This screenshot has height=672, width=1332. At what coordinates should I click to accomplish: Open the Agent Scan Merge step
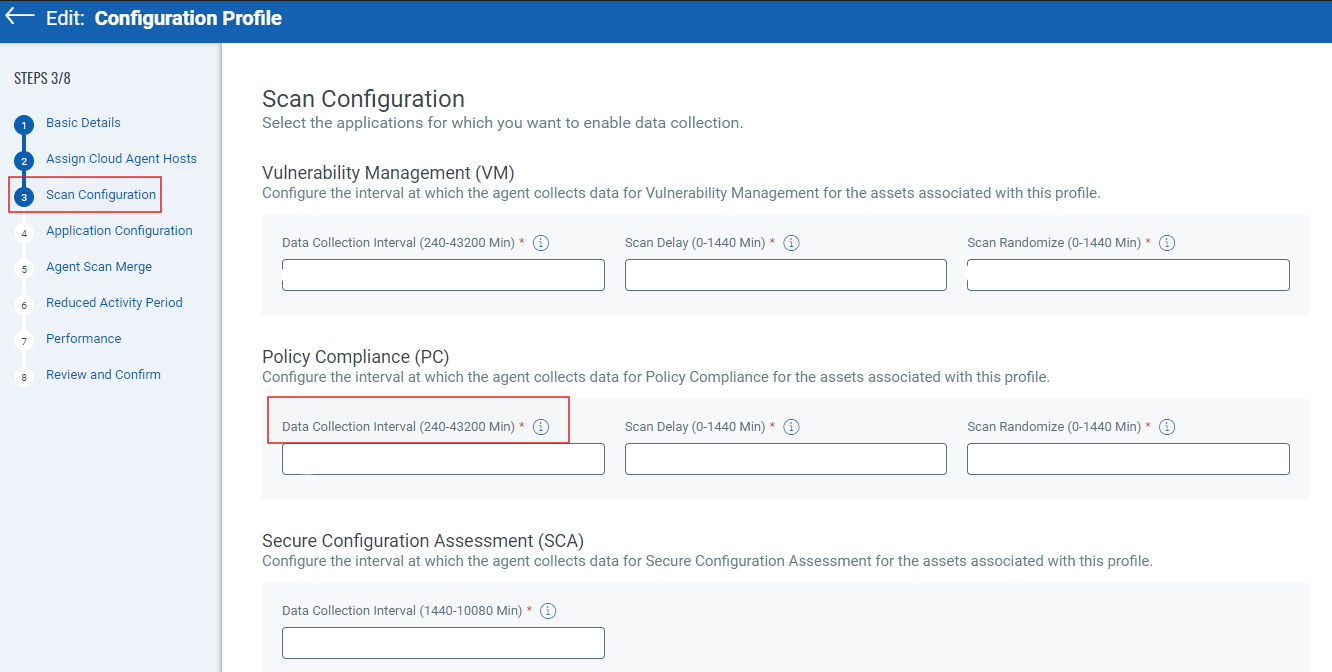99,267
